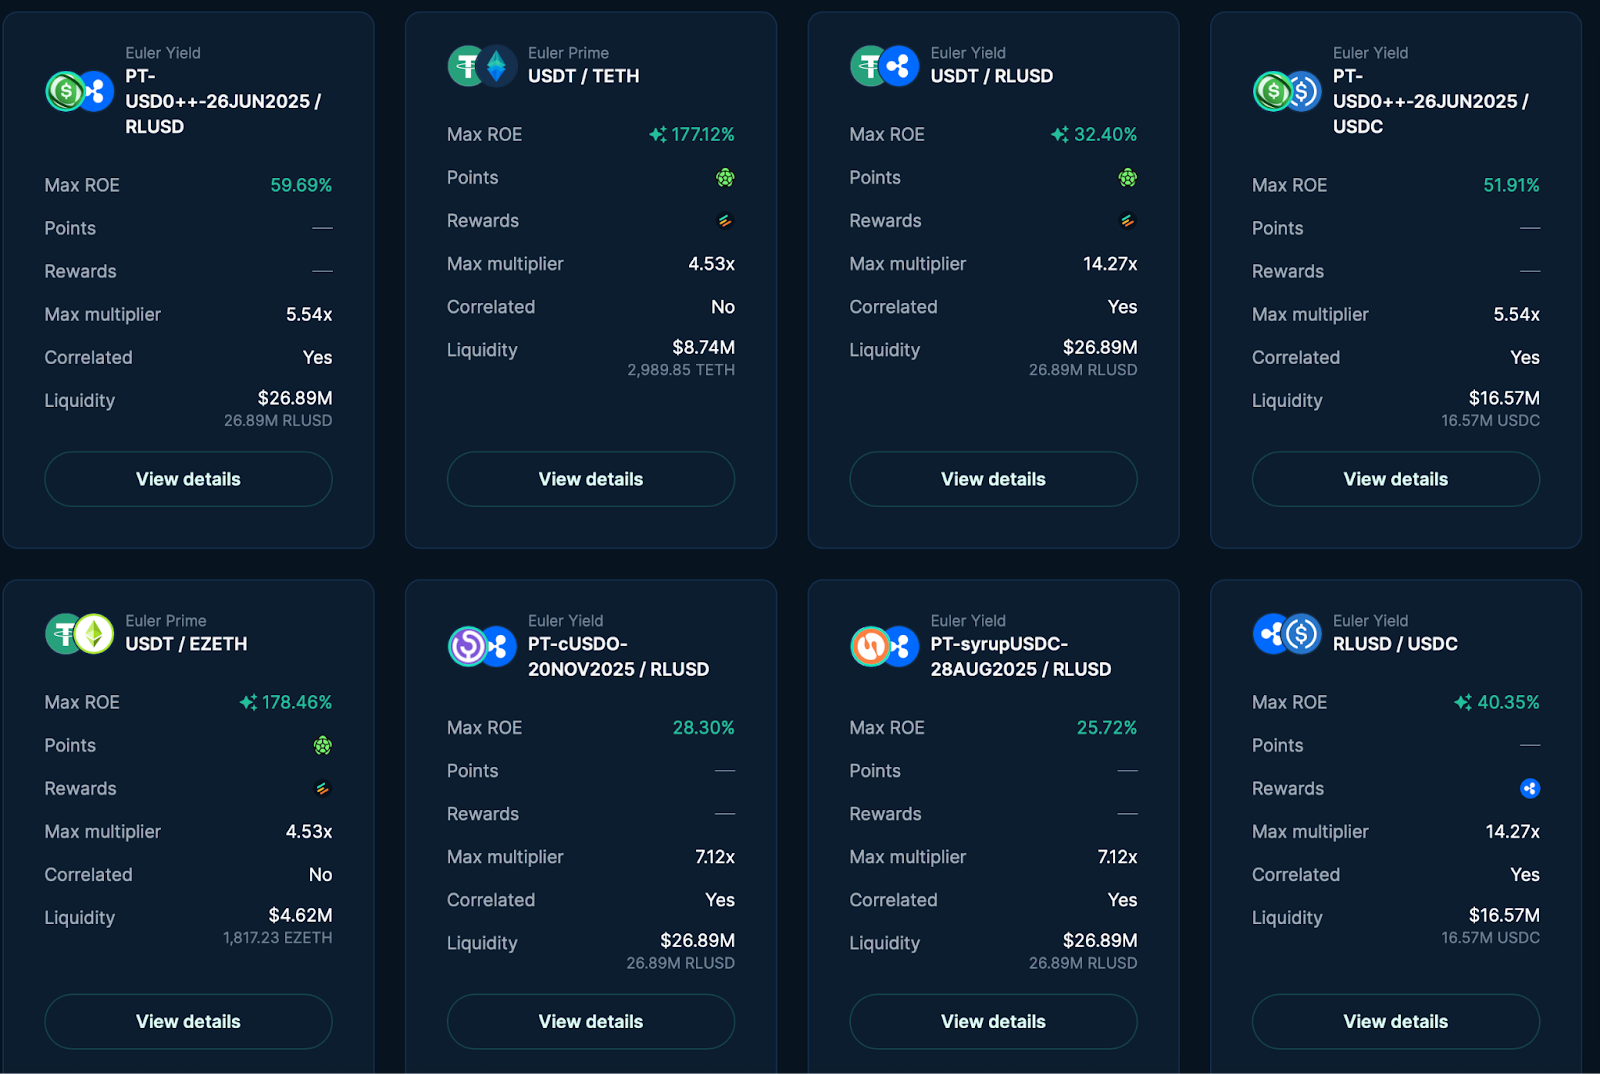Click the $4.62M liquidity value
The height and width of the screenshot is (1074, 1600).
point(300,915)
